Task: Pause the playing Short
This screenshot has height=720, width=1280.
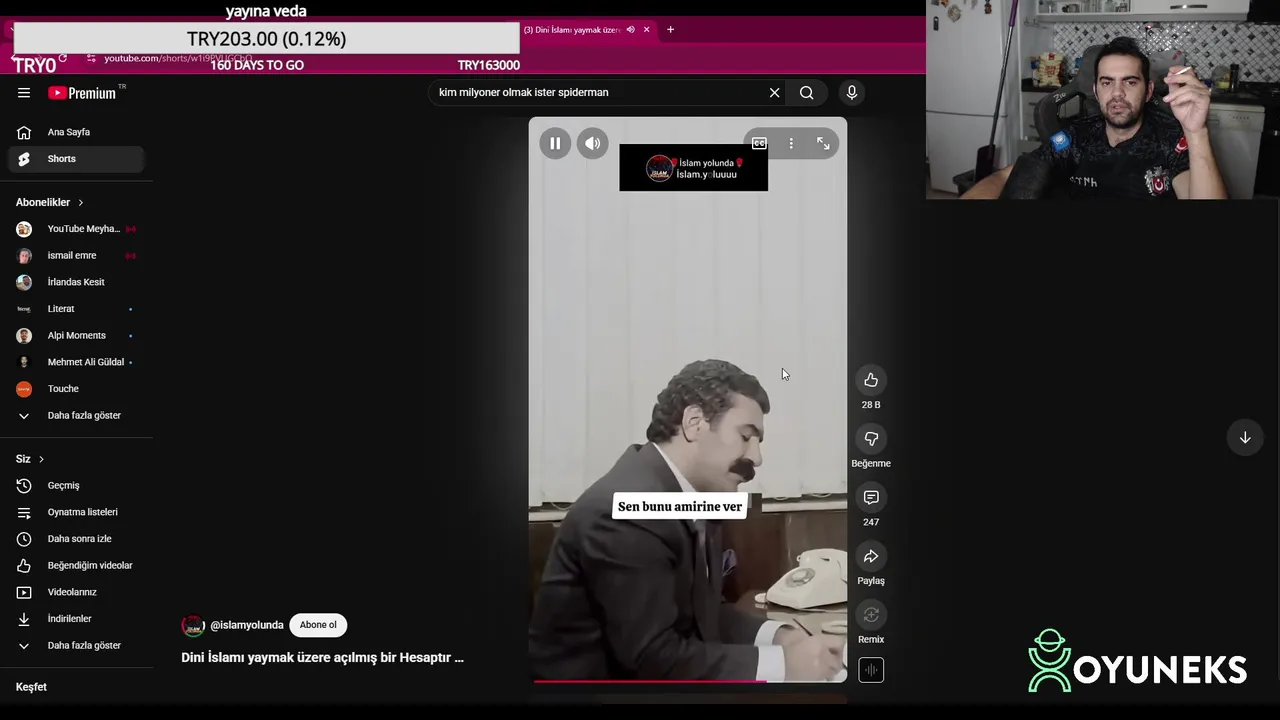Action: coord(555,143)
